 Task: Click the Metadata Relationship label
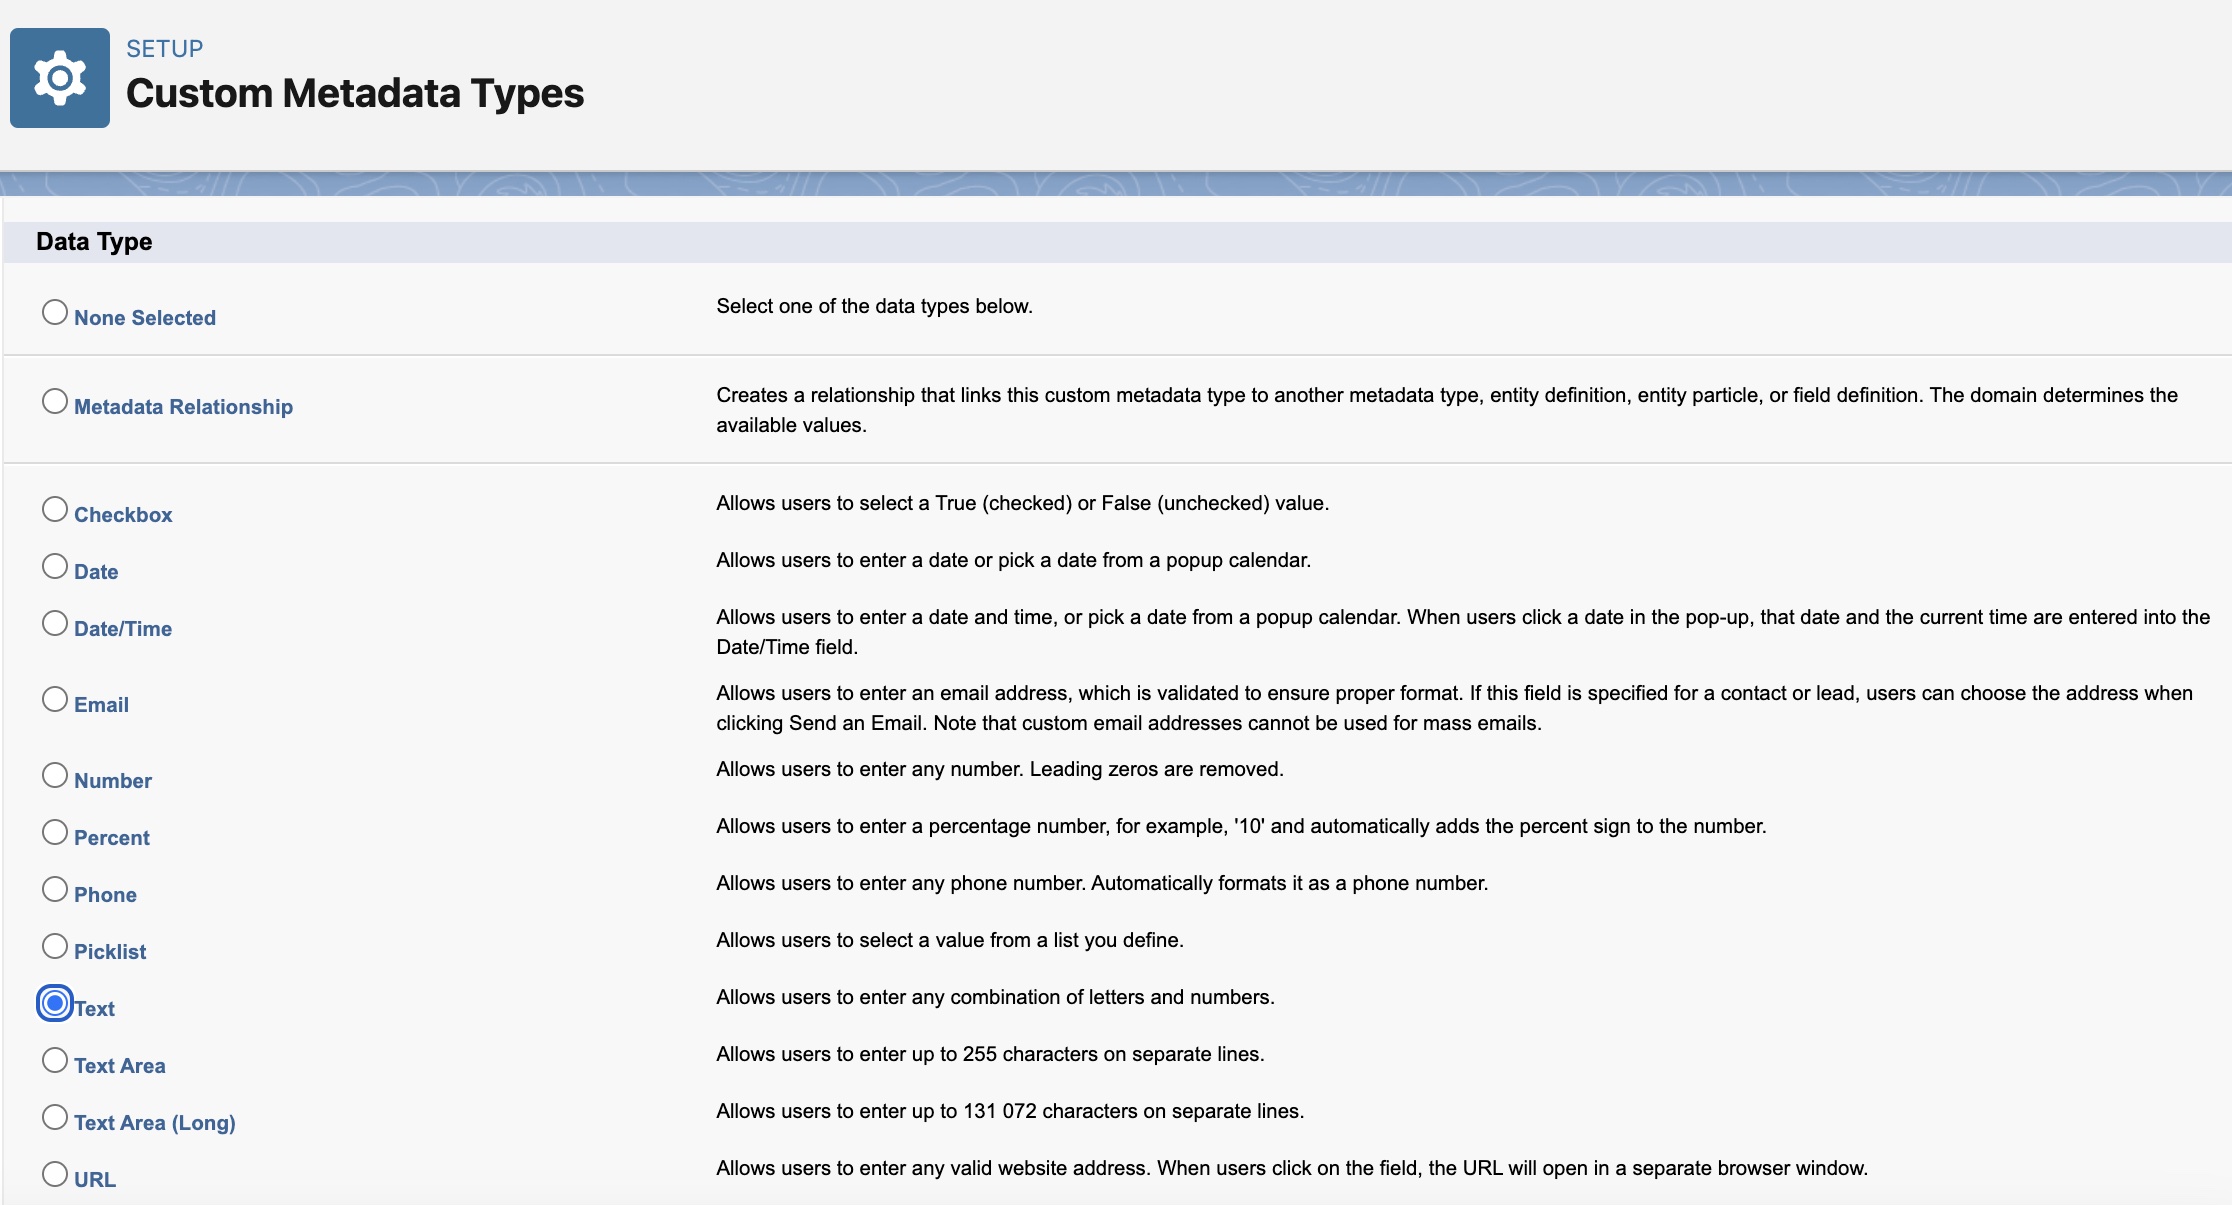click(183, 407)
